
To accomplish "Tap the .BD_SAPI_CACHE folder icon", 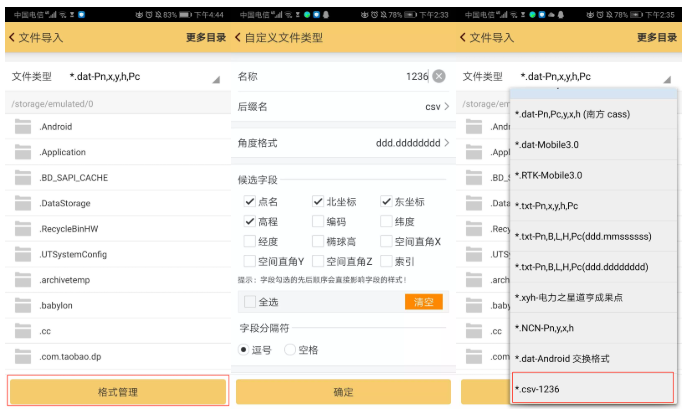I will pyautogui.click(x=23, y=178).
